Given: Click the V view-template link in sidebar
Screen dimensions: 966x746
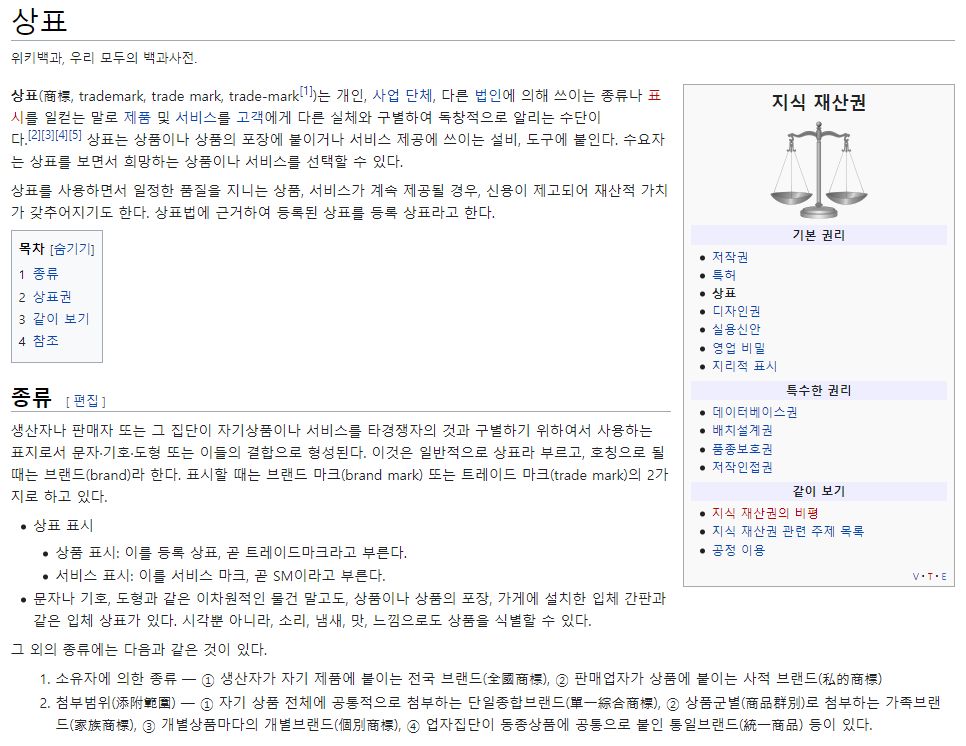Looking at the screenshot, I should coord(915,577).
